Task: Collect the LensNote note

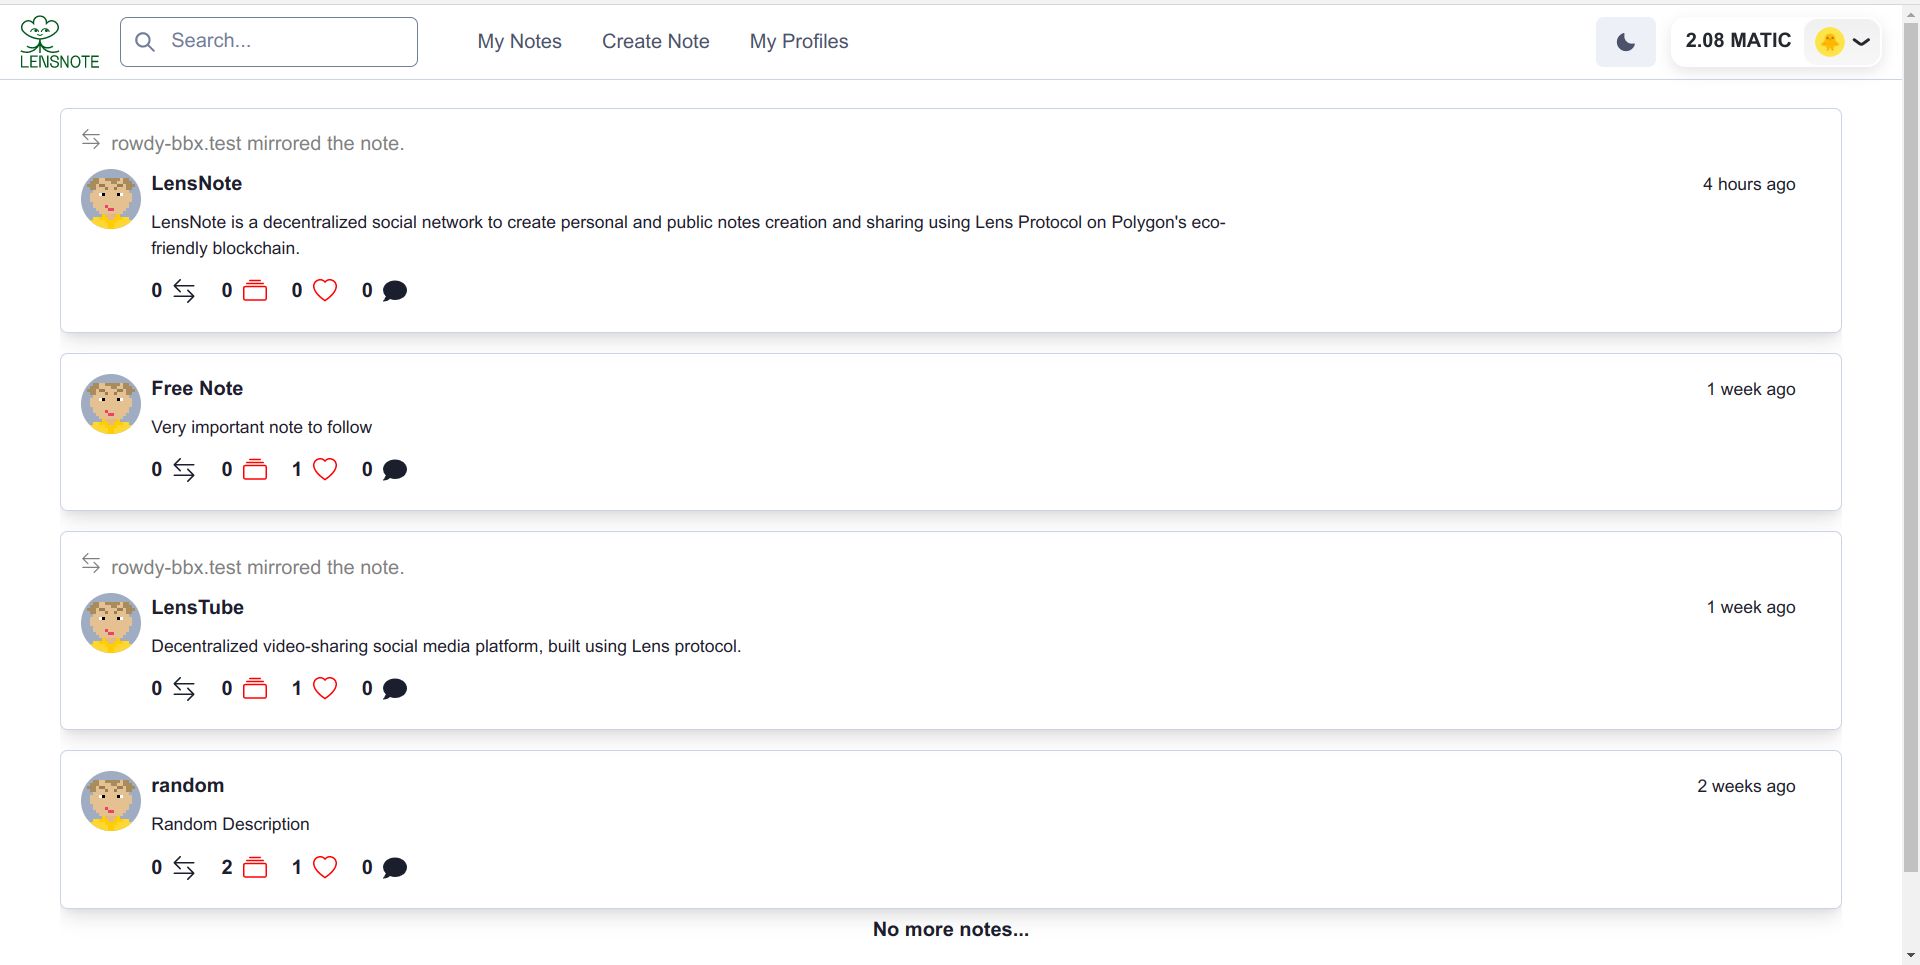Action: click(x=255, y=291)
